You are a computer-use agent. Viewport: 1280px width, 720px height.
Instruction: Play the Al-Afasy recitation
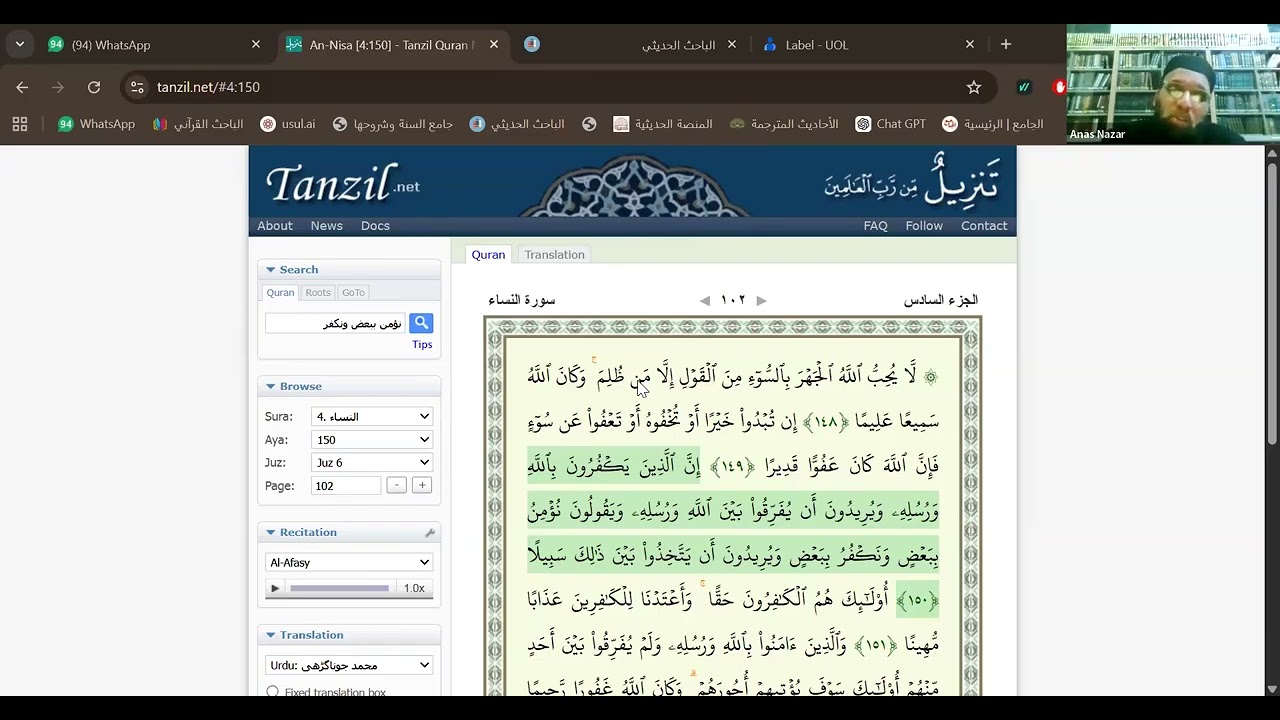(275, 588)
